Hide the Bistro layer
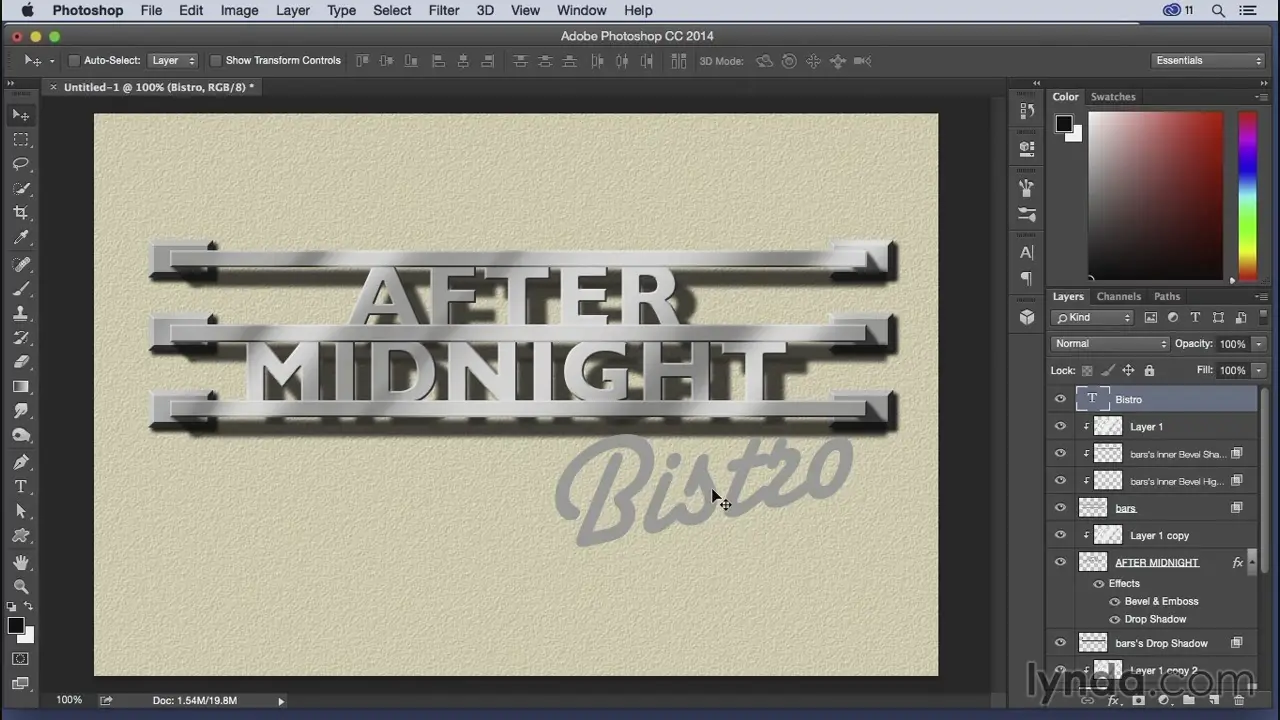This screenshot has width=1280, height=720. [x=1060, y=399]
